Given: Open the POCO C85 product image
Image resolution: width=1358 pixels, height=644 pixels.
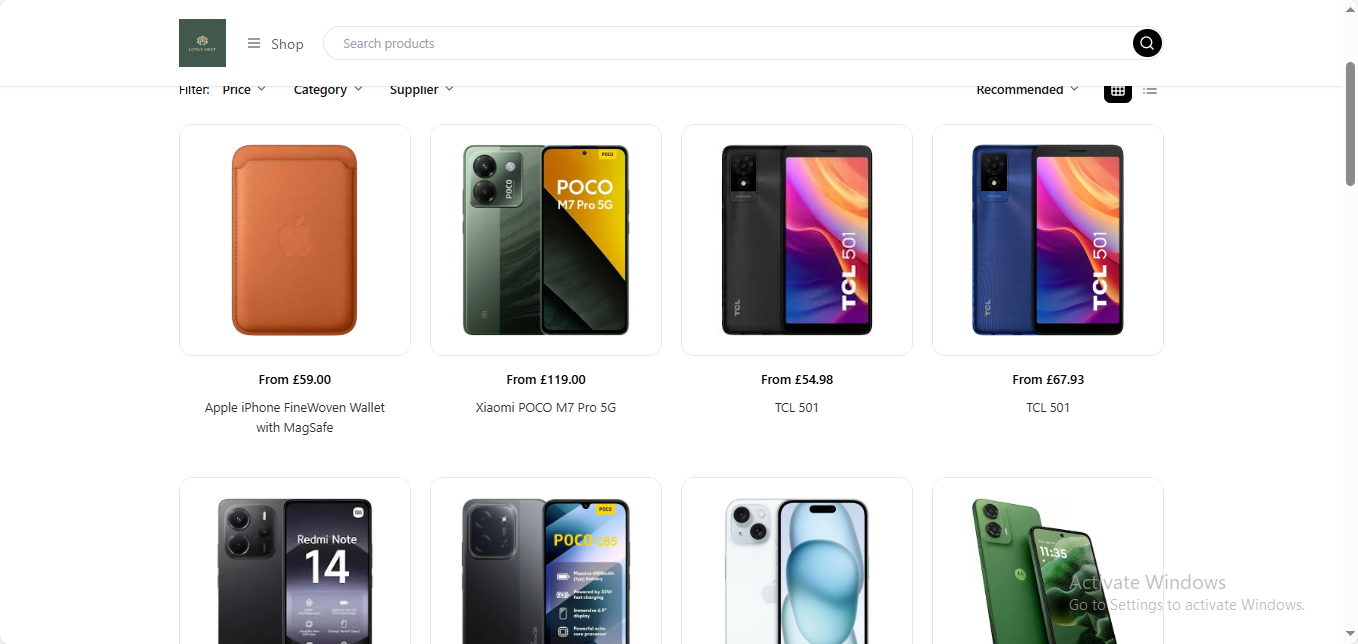Looking at the screenshot, I should [546, 561].
